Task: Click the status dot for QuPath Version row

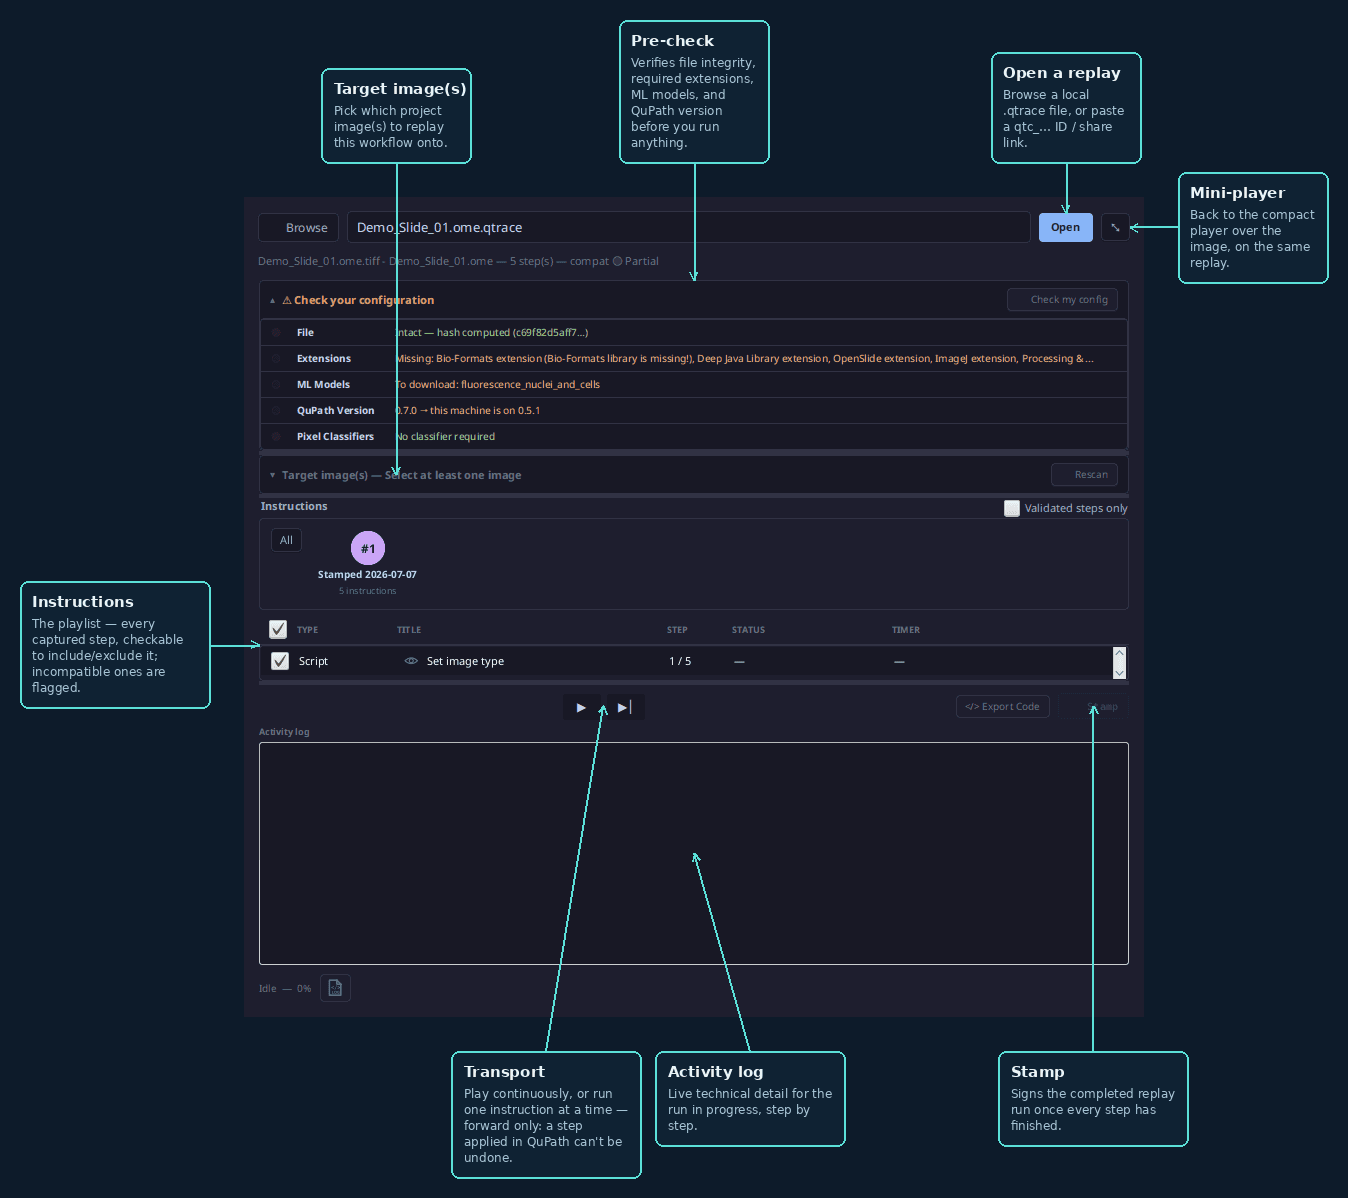Action: pos(276,411)
